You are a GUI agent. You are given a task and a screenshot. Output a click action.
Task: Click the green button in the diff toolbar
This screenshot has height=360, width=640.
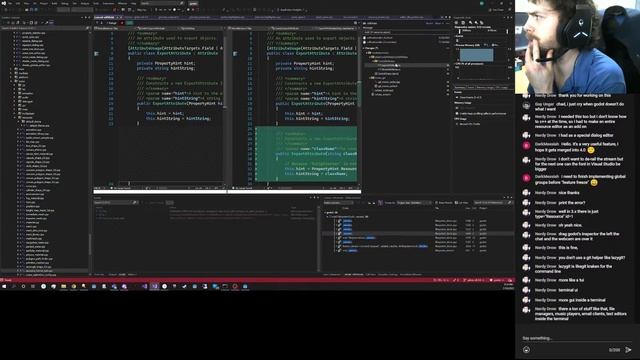pyautogui.click(x=129, y=23)
